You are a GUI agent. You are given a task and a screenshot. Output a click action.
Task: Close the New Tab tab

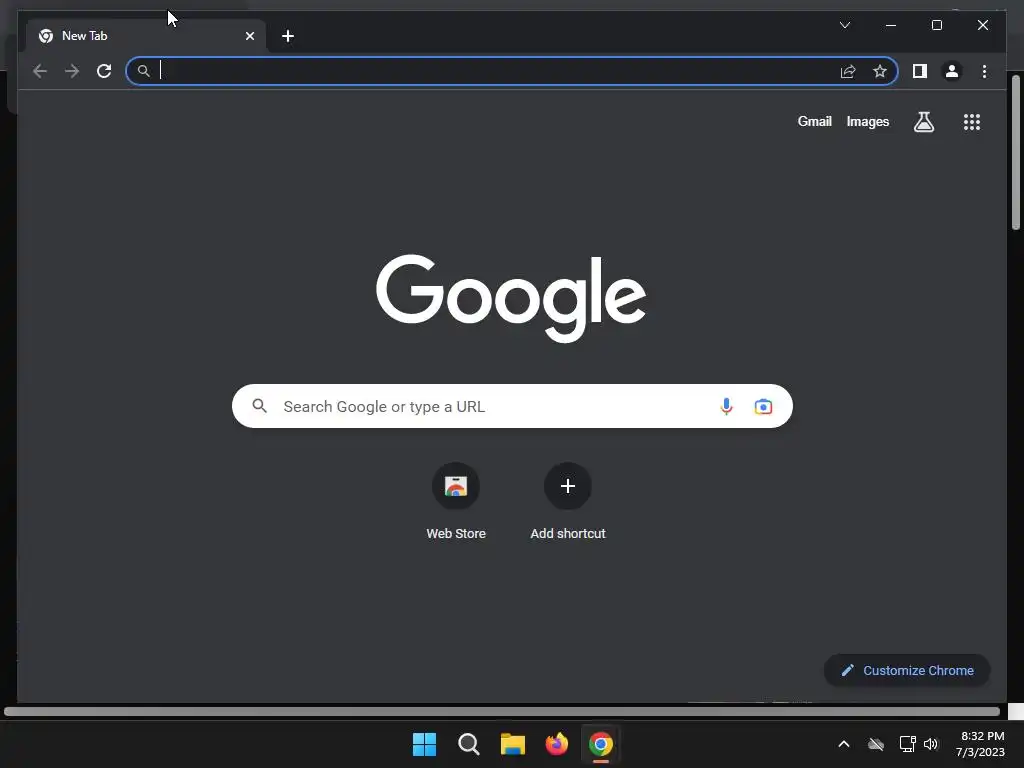249,36
